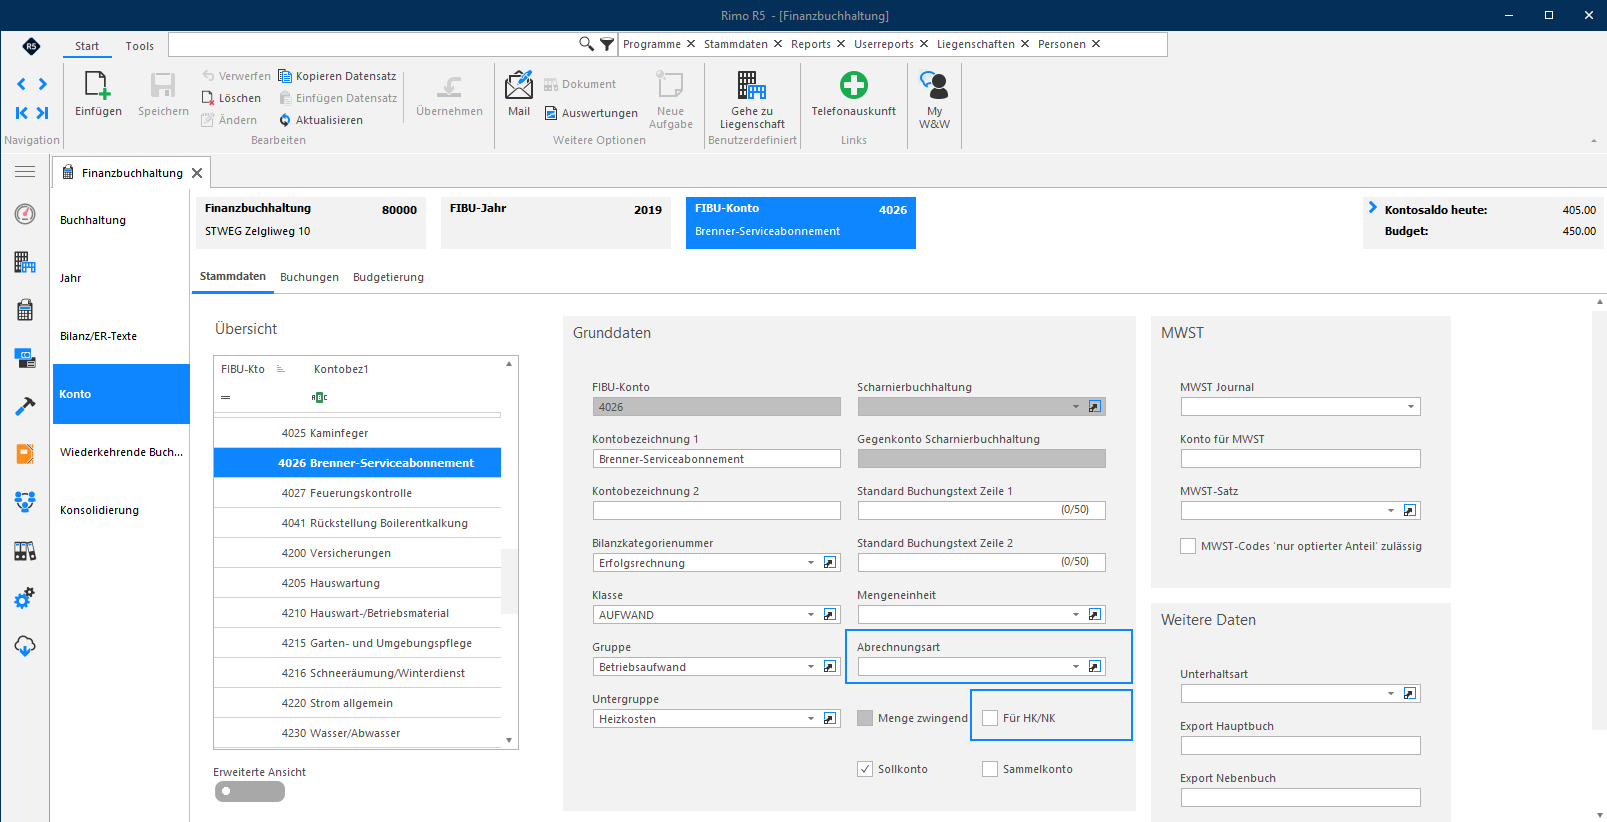Viewport: 1607px width, 822px height.
Task: Close the Finanzbuchhaltung document tab
Action: (x=197, y=173)
